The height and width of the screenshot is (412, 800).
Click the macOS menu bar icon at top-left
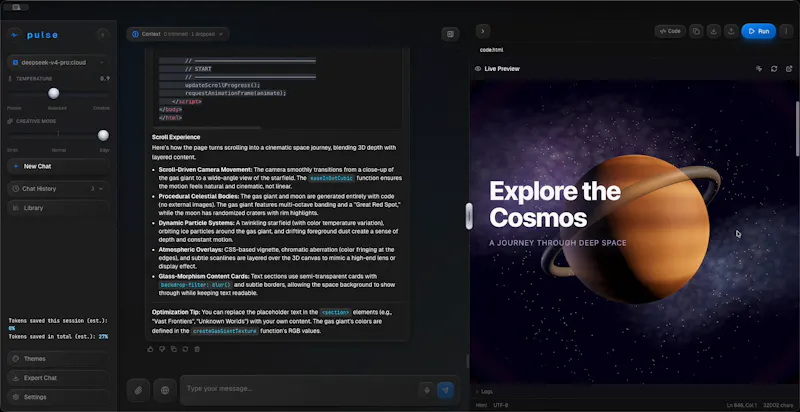16,7
